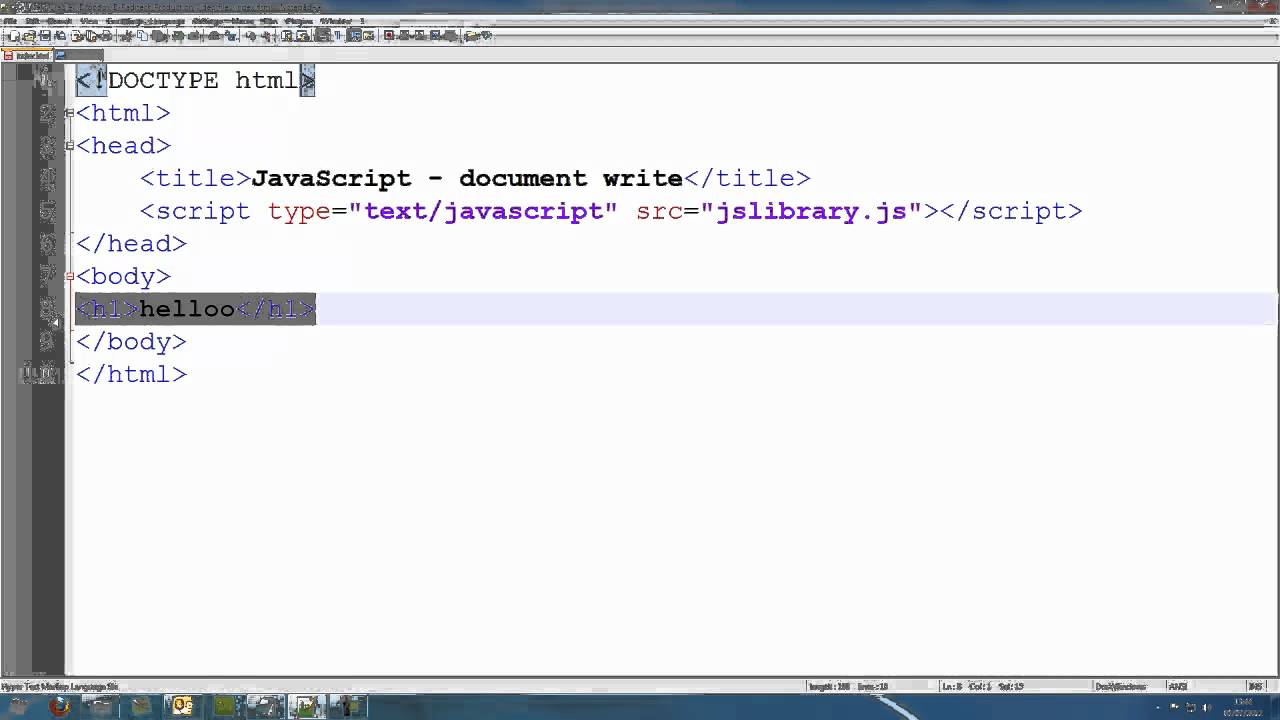
Task: Click the word 'helloo' in h1
Action: pos(187,309)
